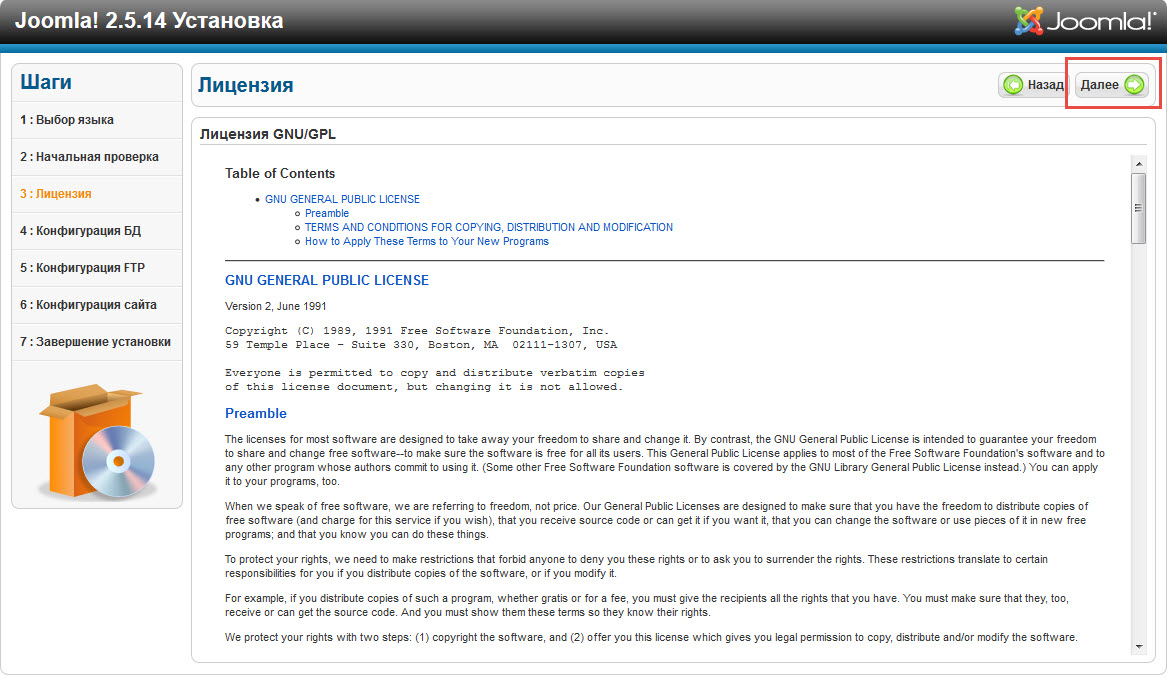Select step 5: Конфигурация FTP
Image resolution: width=1168 pixels, height=679 pixels.
coord(97,268)
